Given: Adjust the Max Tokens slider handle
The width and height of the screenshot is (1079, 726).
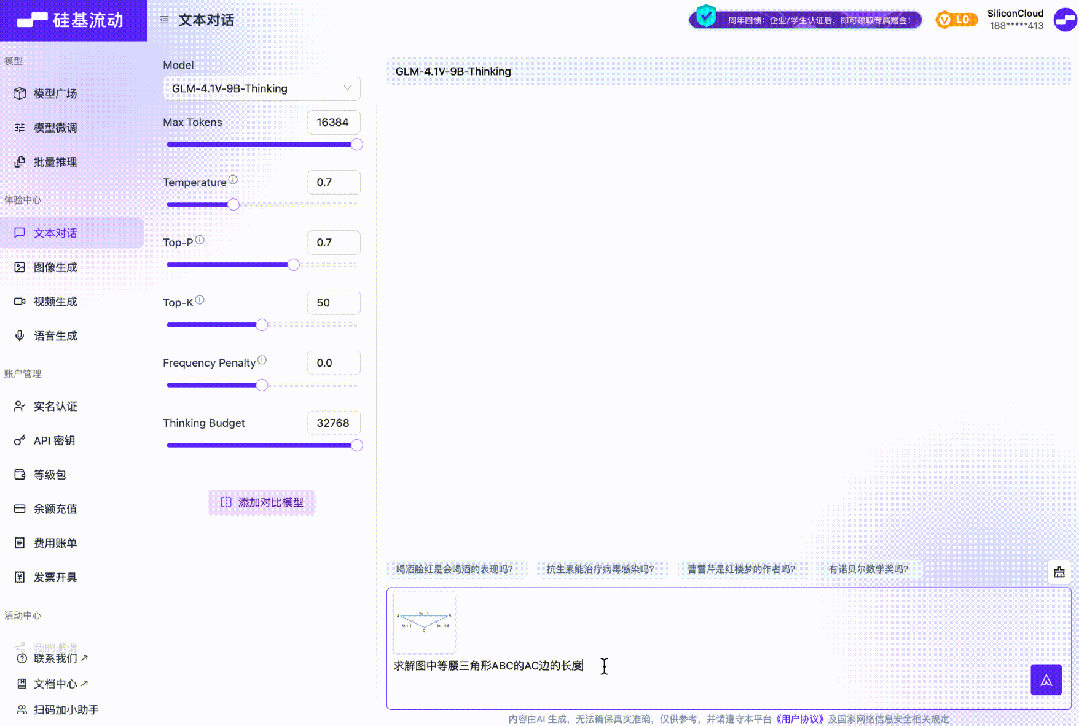Looking at the screenshot, I should (x=356, y=145).
